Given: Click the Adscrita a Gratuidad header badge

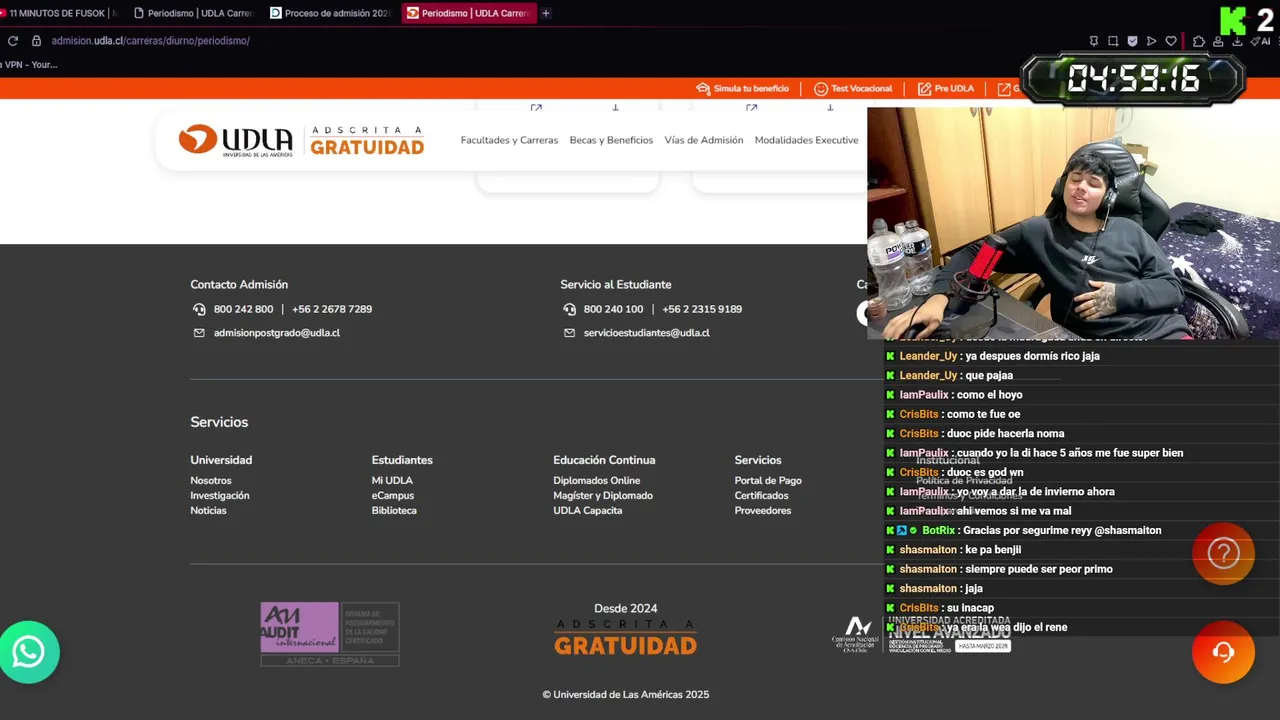Looking at the screenshot, I should tap(367, 140).
